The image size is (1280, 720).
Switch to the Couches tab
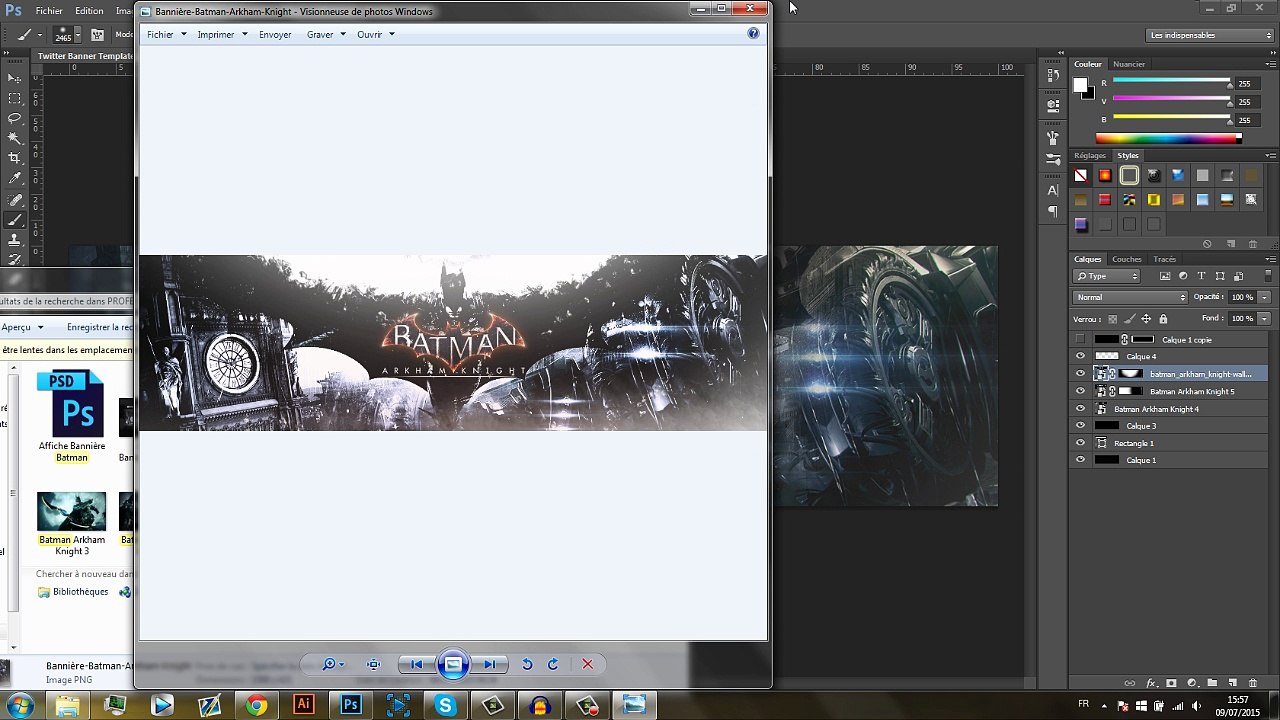point(1126,259)
